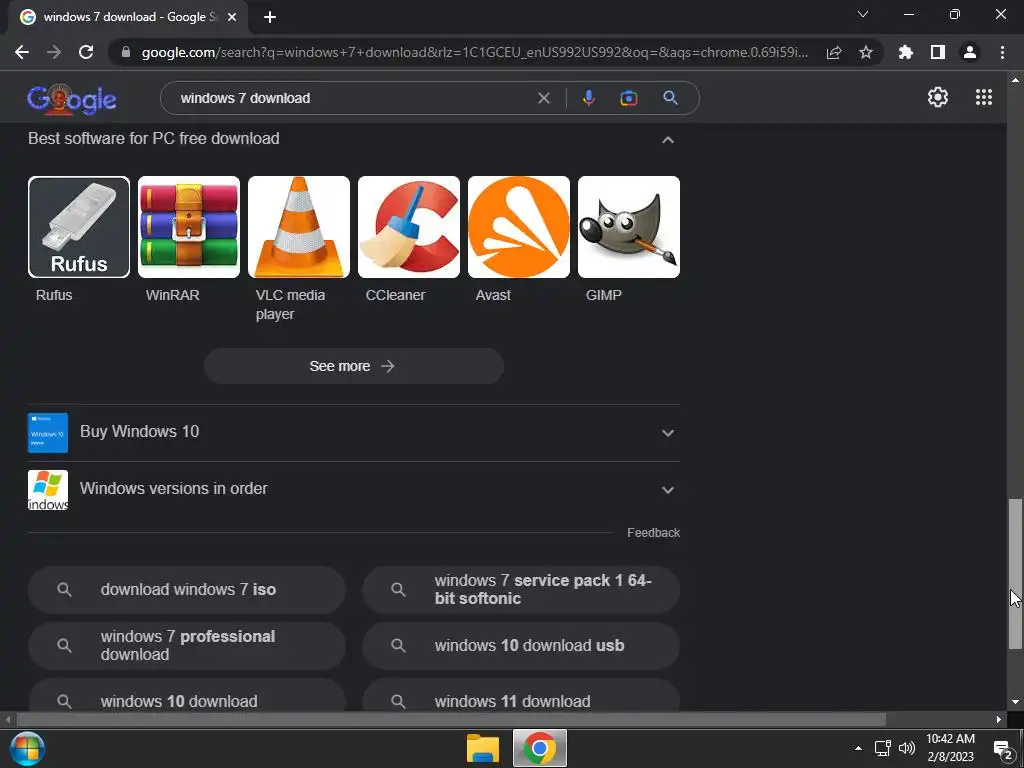Search windows 10 download usb suggestion

[521, 646]
